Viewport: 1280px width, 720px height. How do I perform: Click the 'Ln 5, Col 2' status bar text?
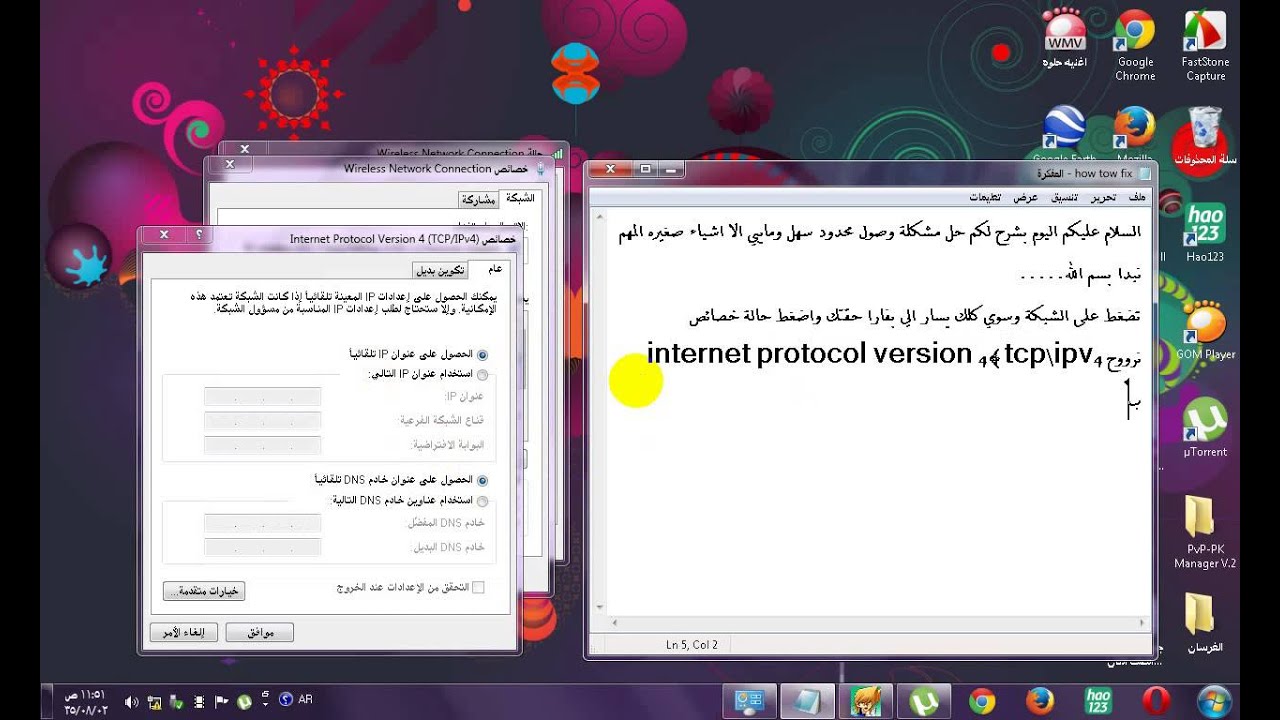(x=692, y=645)
